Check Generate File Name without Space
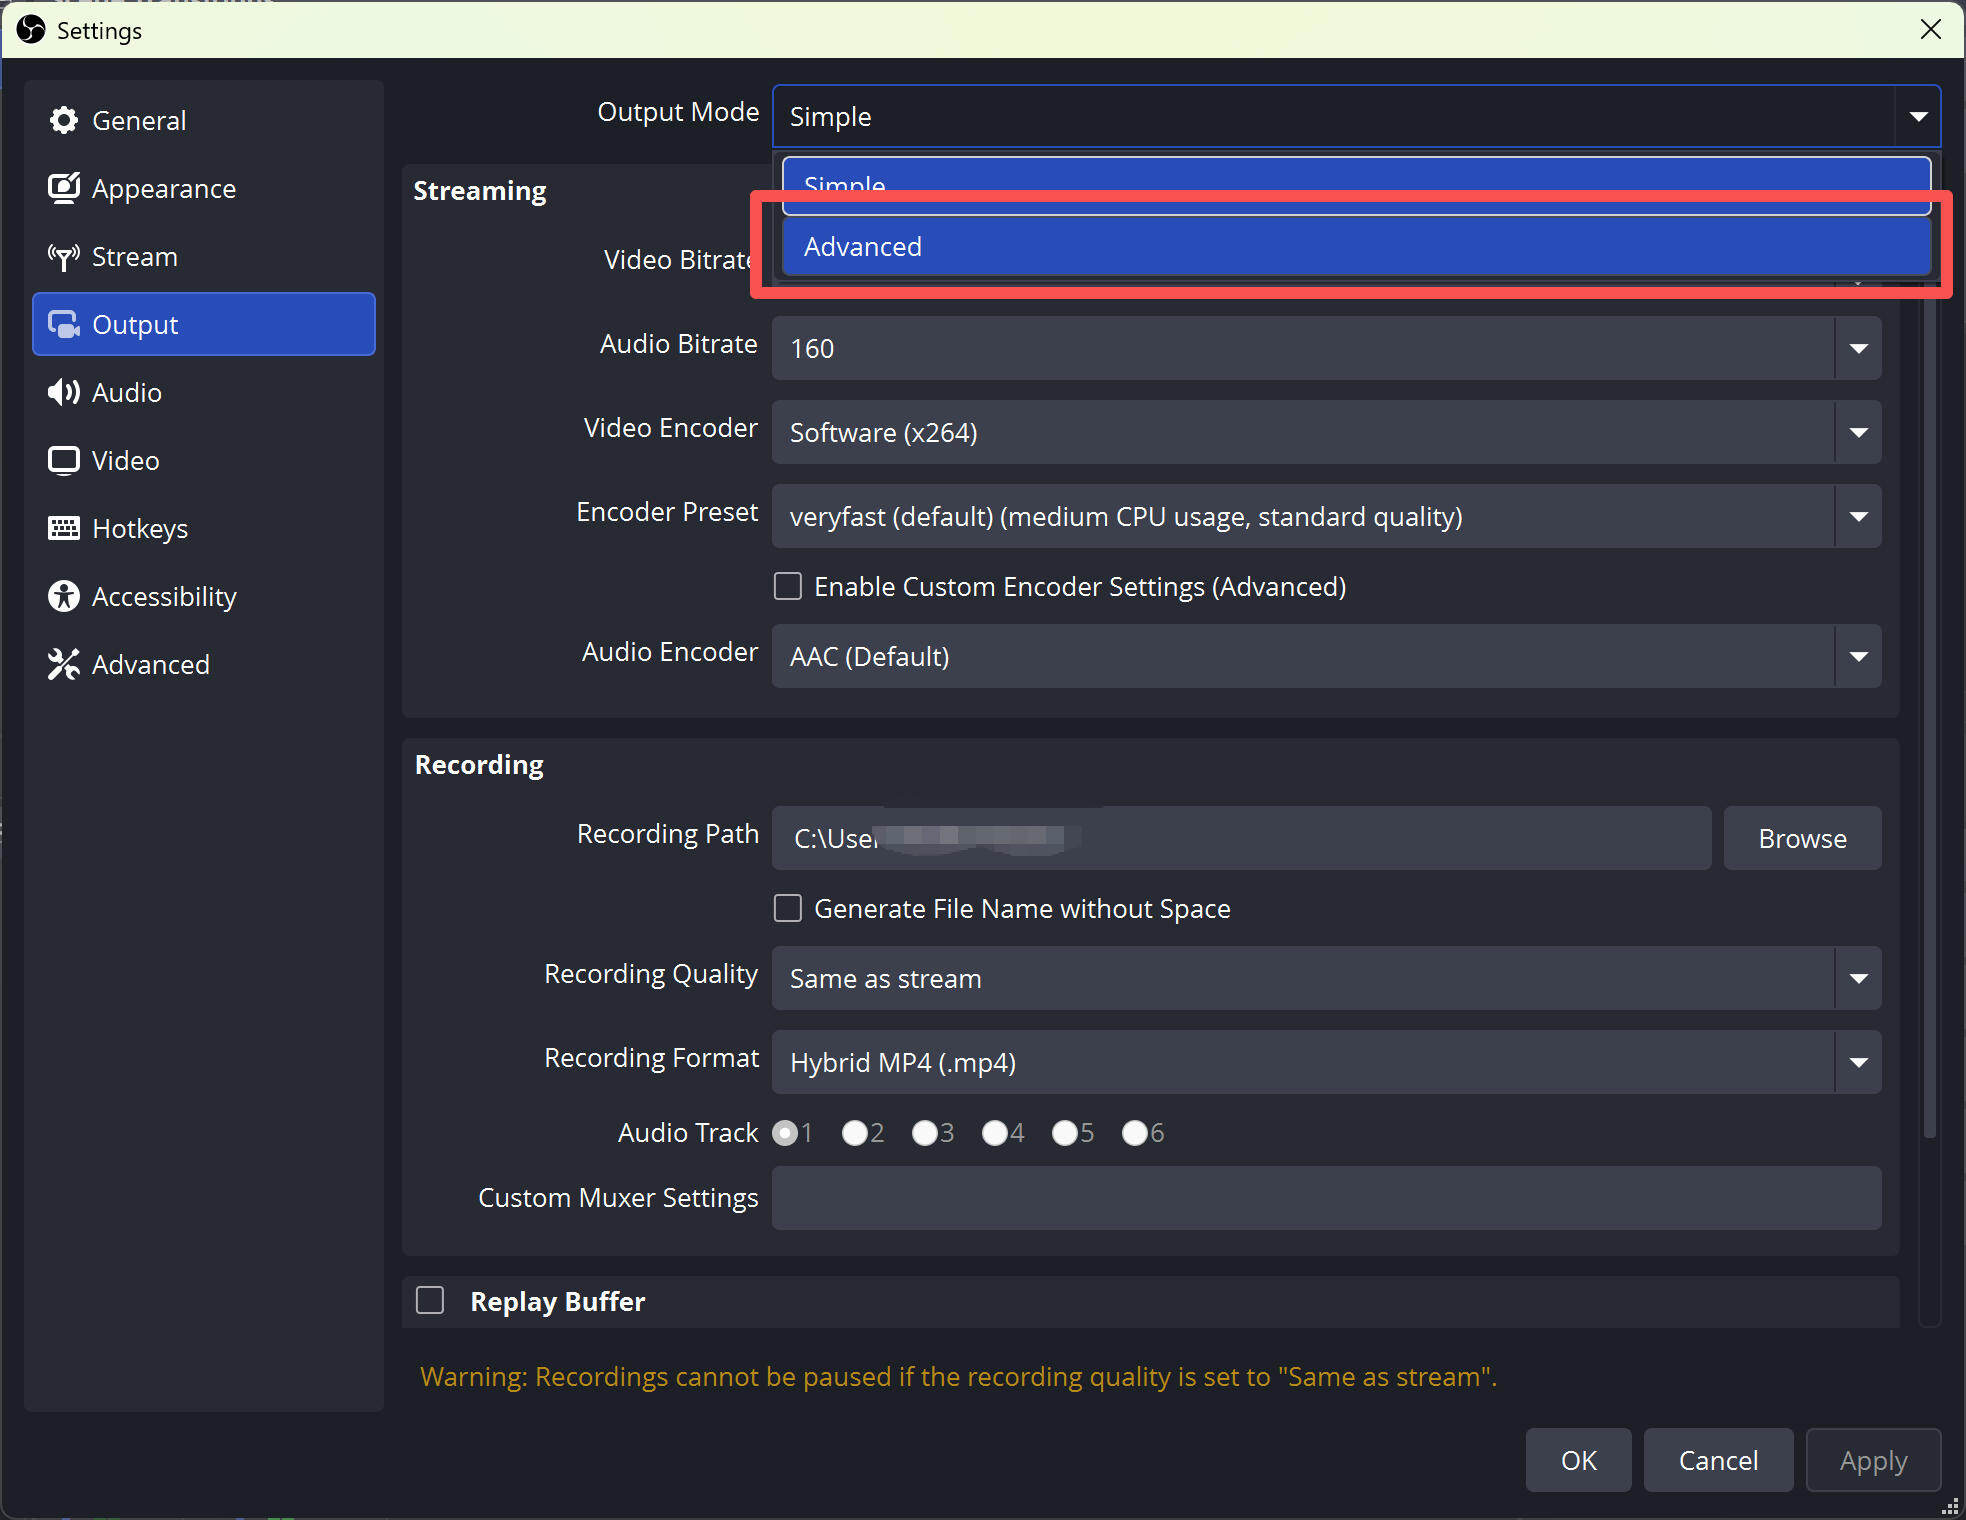Image resolution: width=1966 pixels, height=1520 pixels. pos(788,908)
